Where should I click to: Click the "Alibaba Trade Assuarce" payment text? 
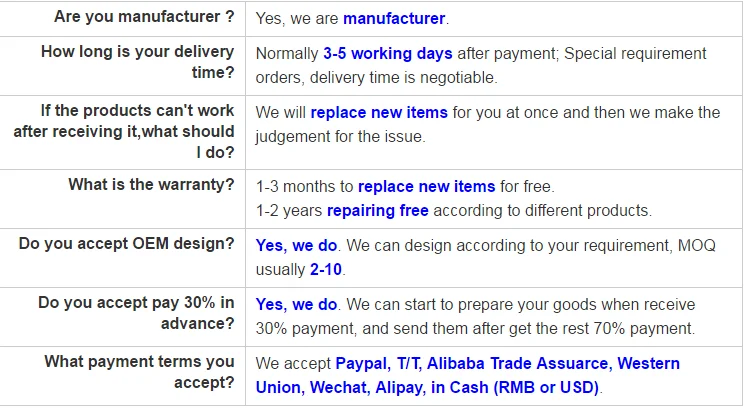tap(513, 364)
